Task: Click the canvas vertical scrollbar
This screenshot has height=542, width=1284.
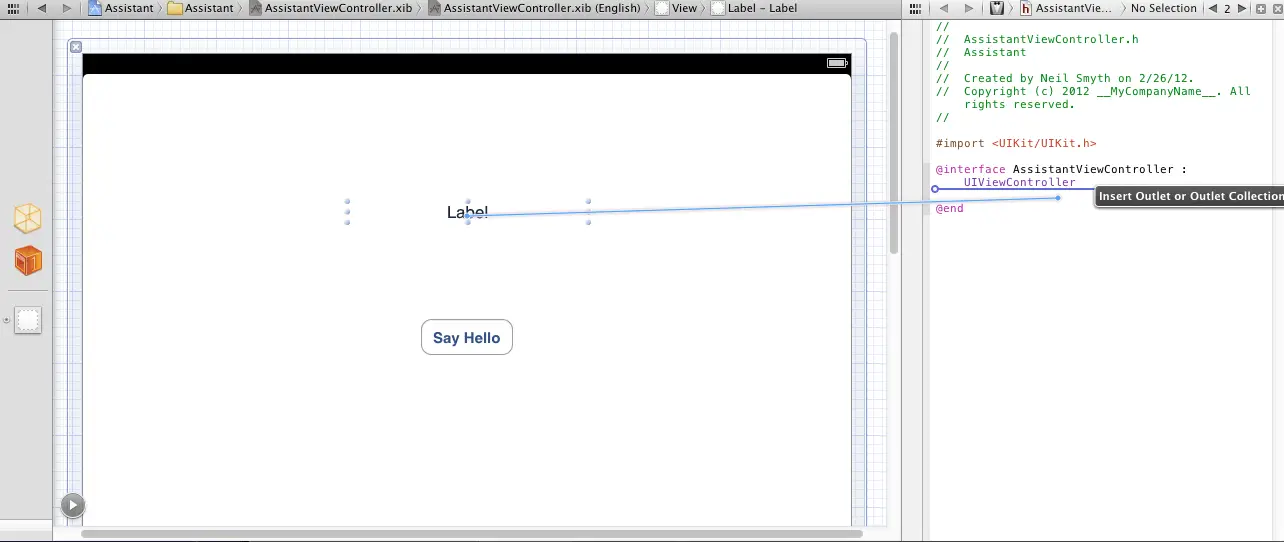Action: point(893,150)
